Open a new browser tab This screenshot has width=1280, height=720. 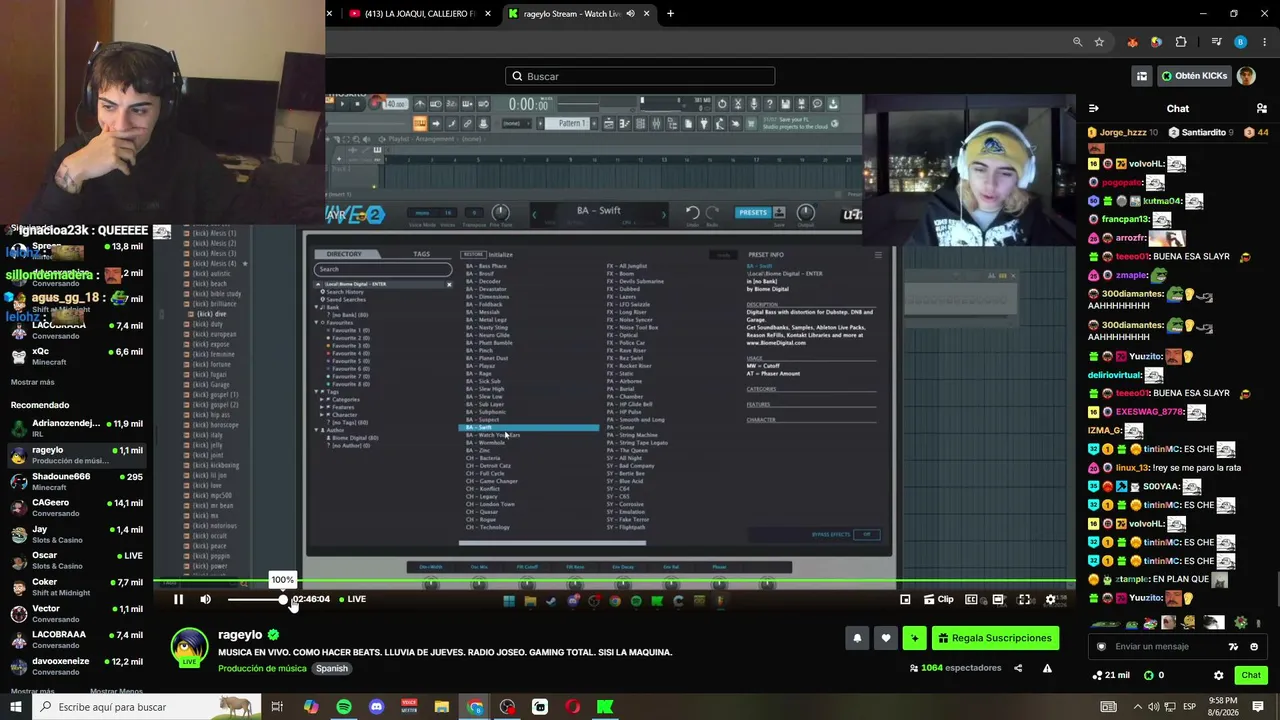click(670, 14)
